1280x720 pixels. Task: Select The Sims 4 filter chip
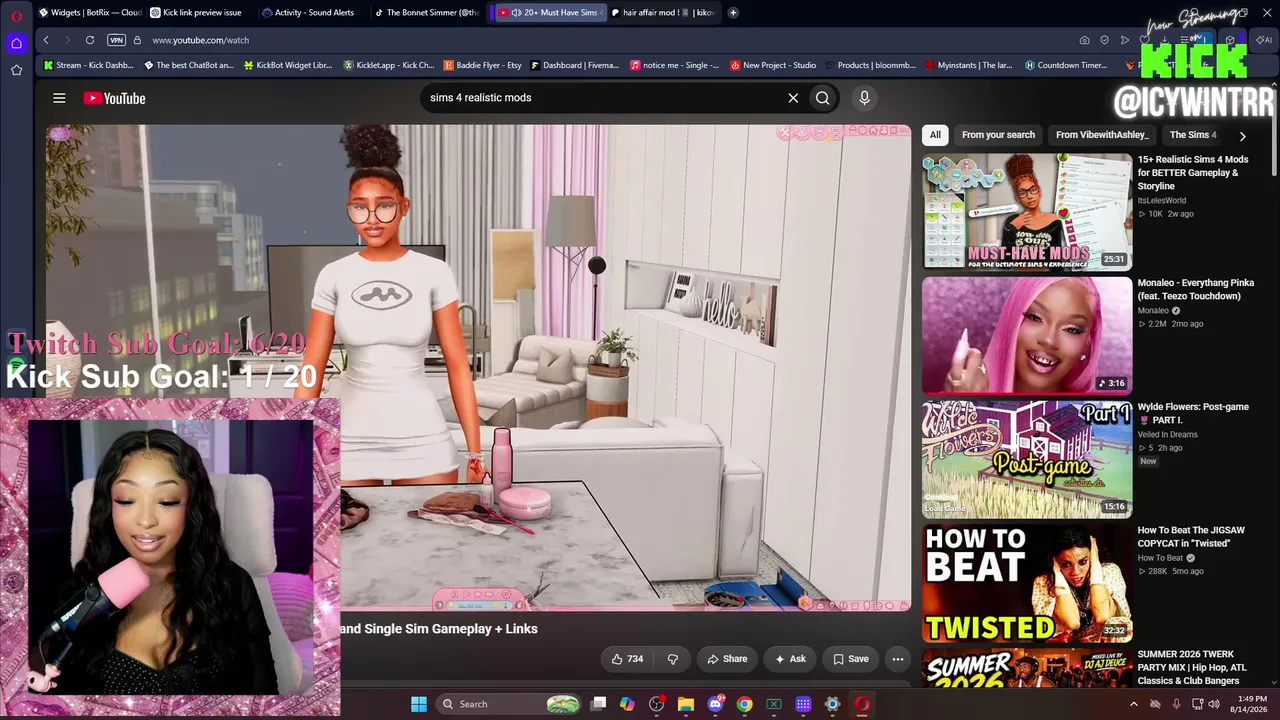click(1193, 135)
